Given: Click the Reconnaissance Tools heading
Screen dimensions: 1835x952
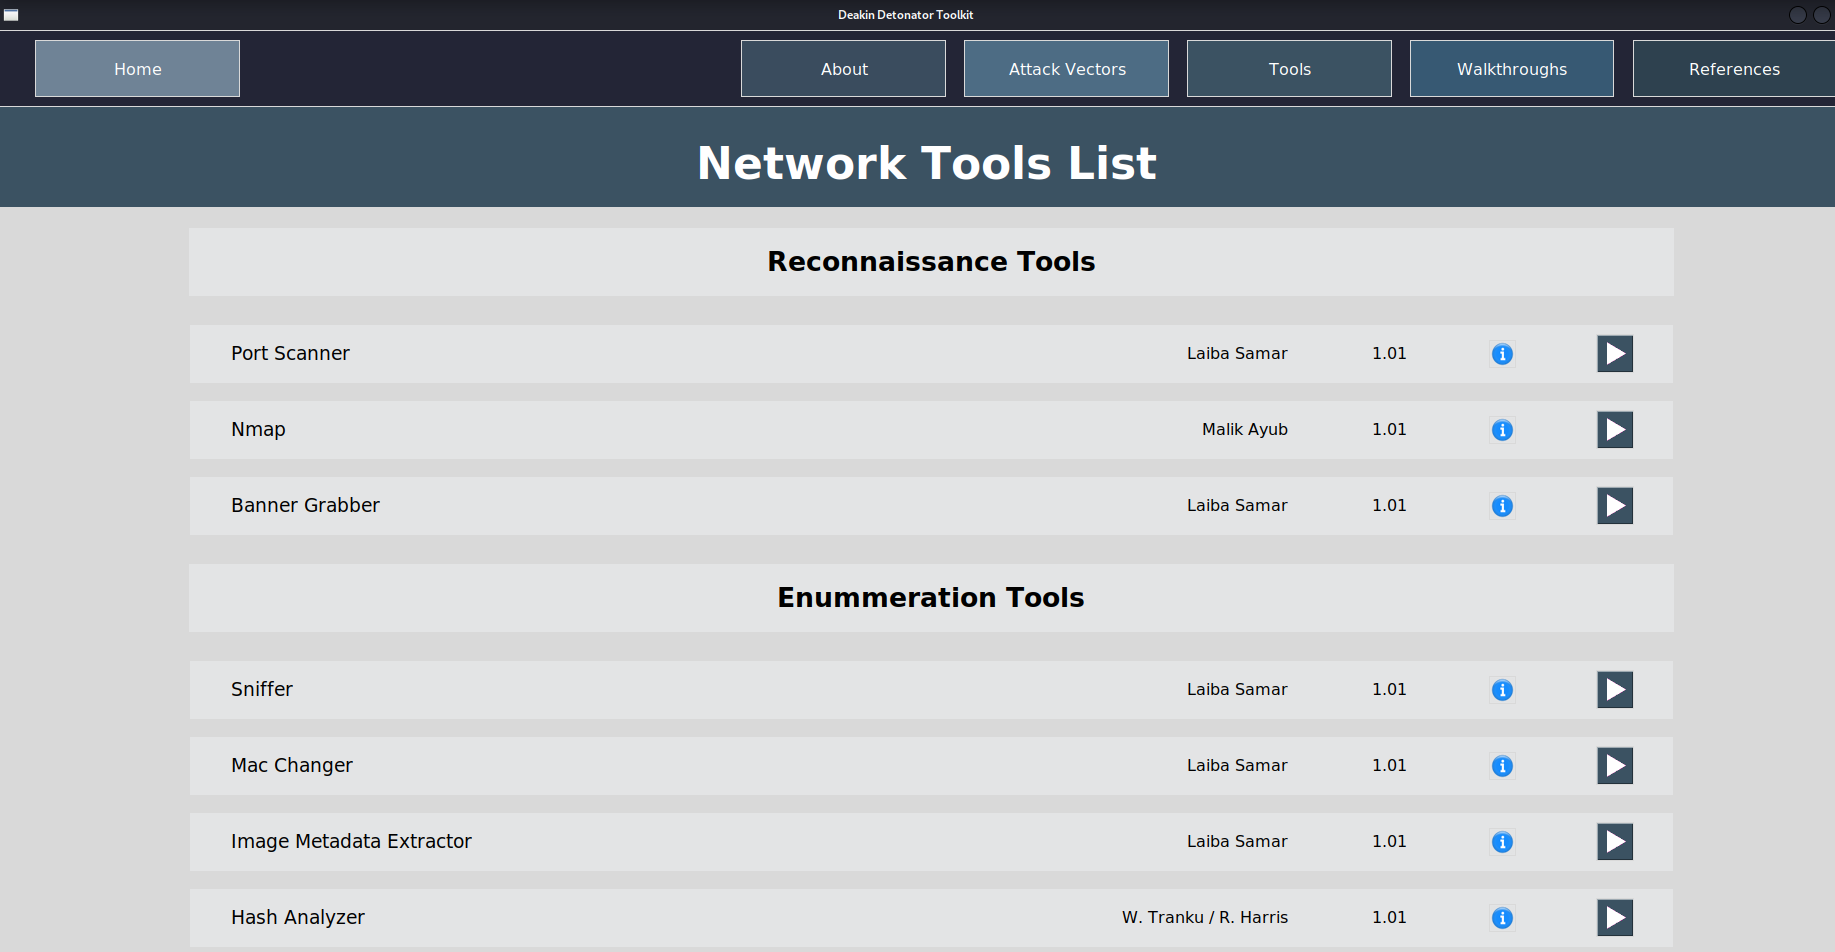Looking at the screenshot, I should coord(931,261).
